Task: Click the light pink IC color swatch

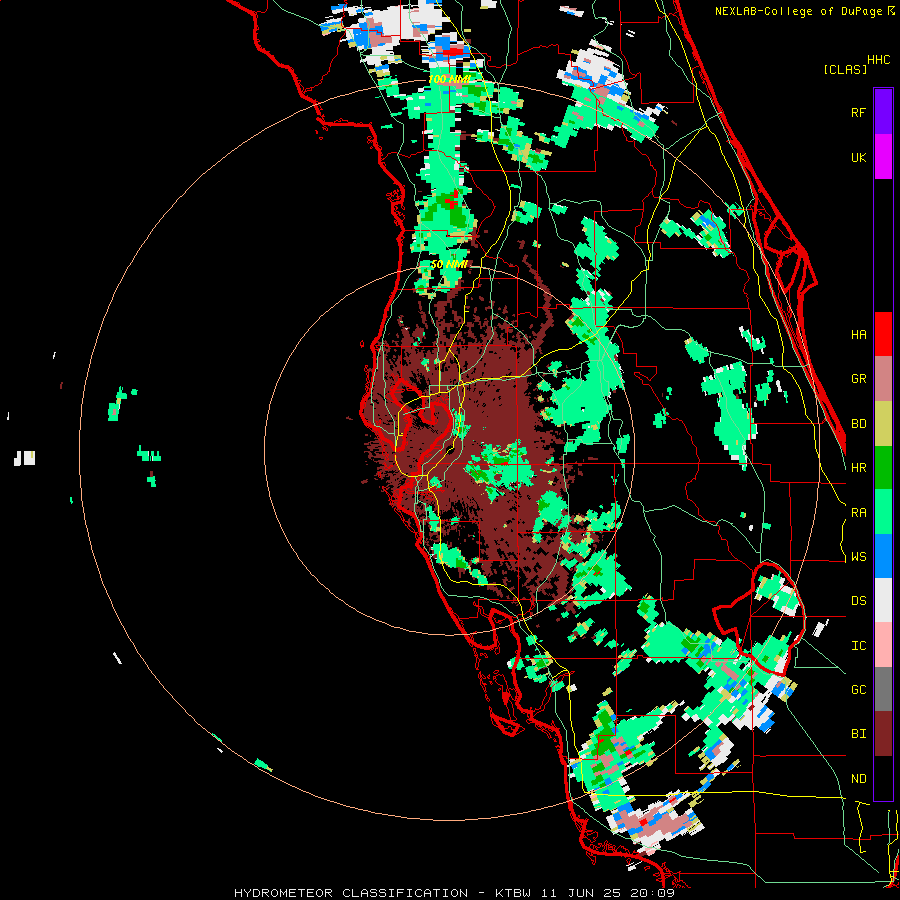Action: click(883, 645)
